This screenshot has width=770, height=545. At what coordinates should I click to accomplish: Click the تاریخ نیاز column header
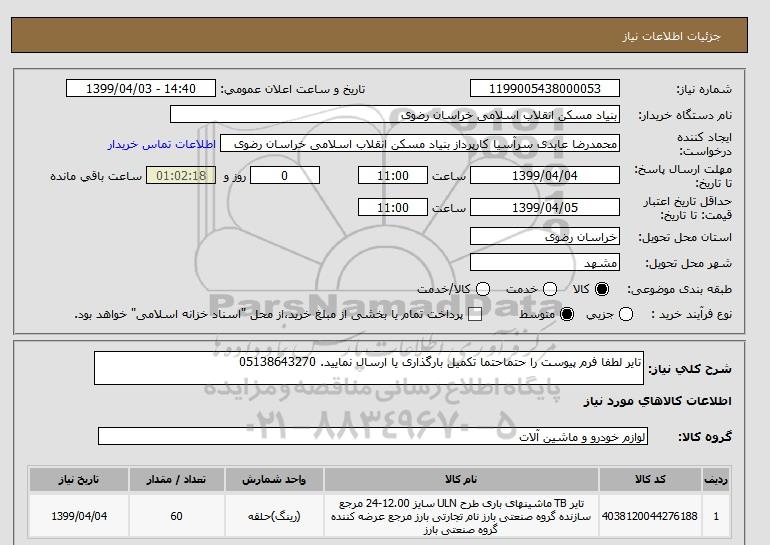click(79, 480)
